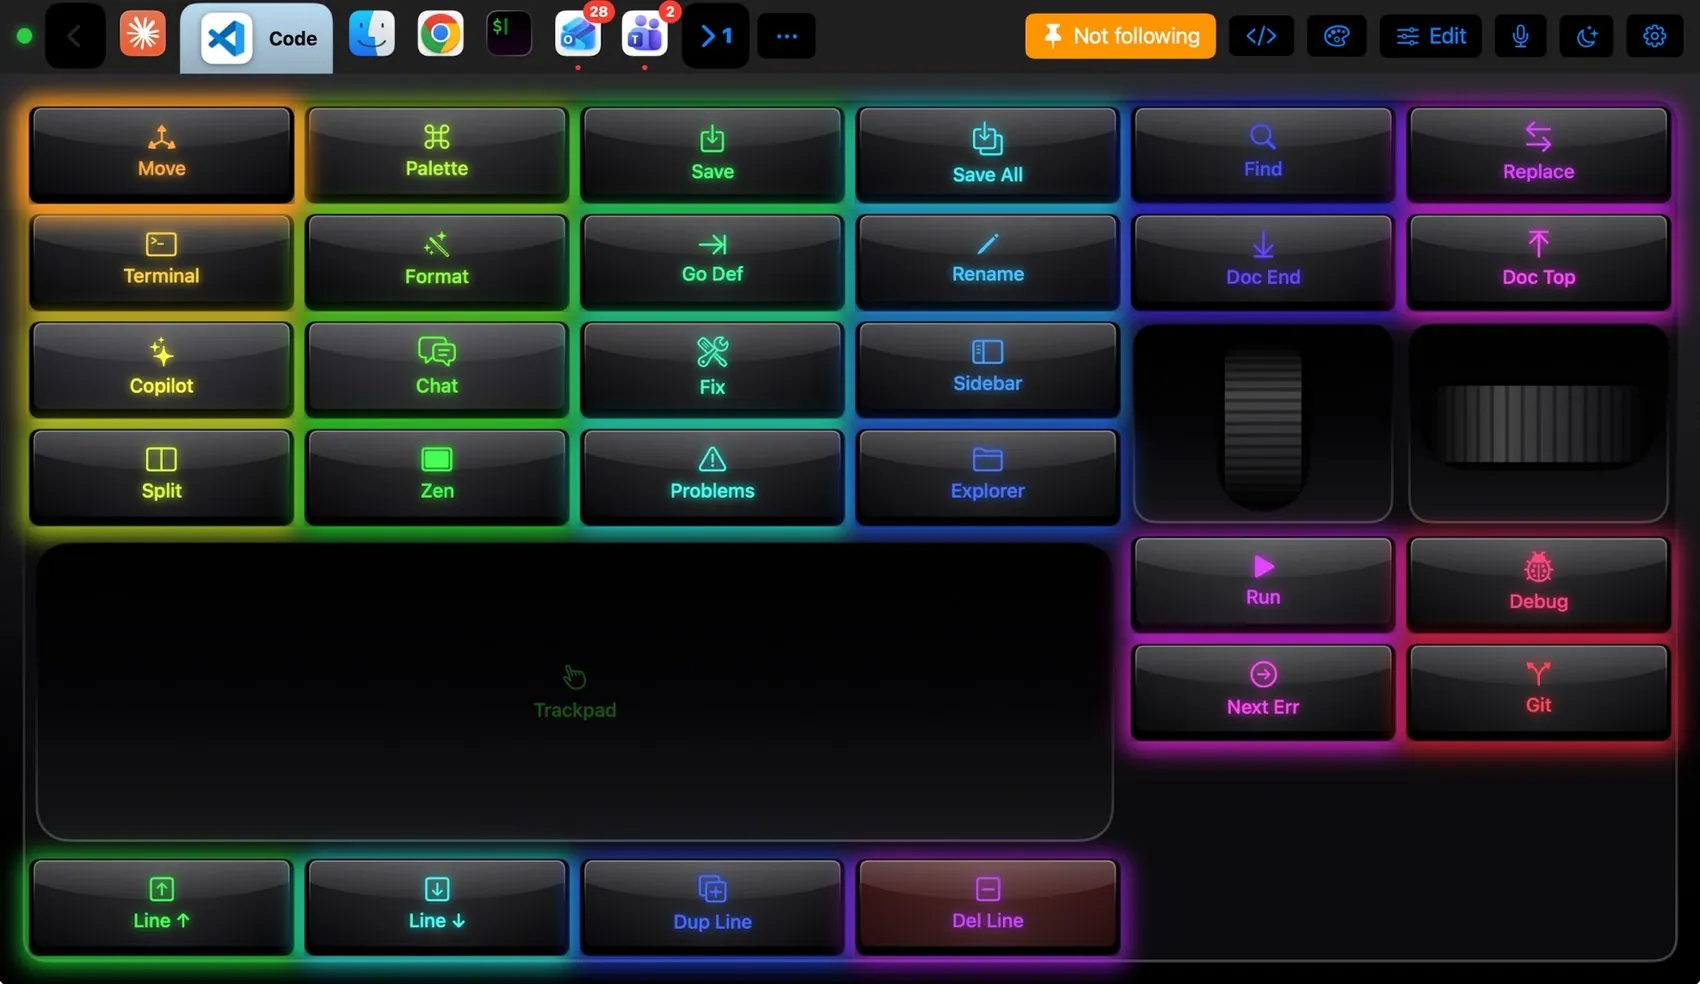Start the Debug button
The width and height of the screenshot is (1700, 984).
(x=1538, y=584)
